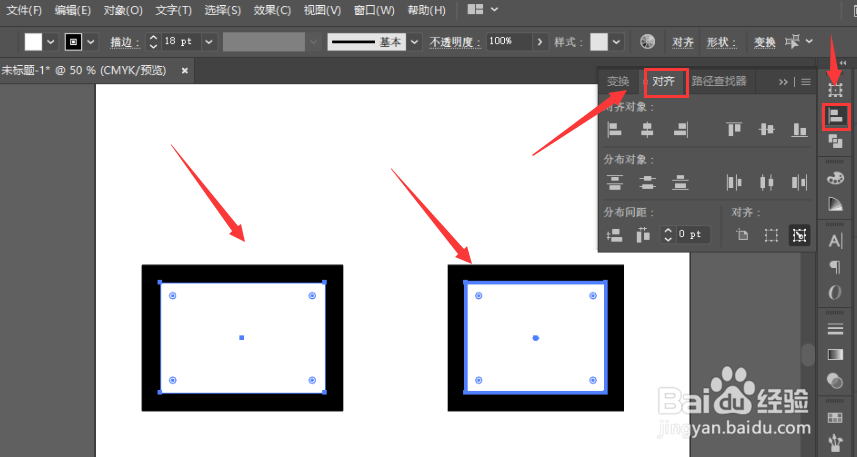The height and width of the screenshot is (457, 857).
Task: Click the distribute spacing stepper arrows
Action: [x=668, y=235]
